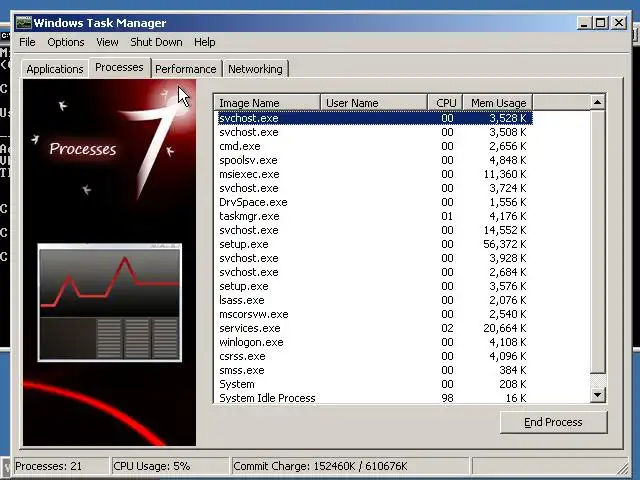
Task: Maximize the Task Manager window
Action: [601, 23]
